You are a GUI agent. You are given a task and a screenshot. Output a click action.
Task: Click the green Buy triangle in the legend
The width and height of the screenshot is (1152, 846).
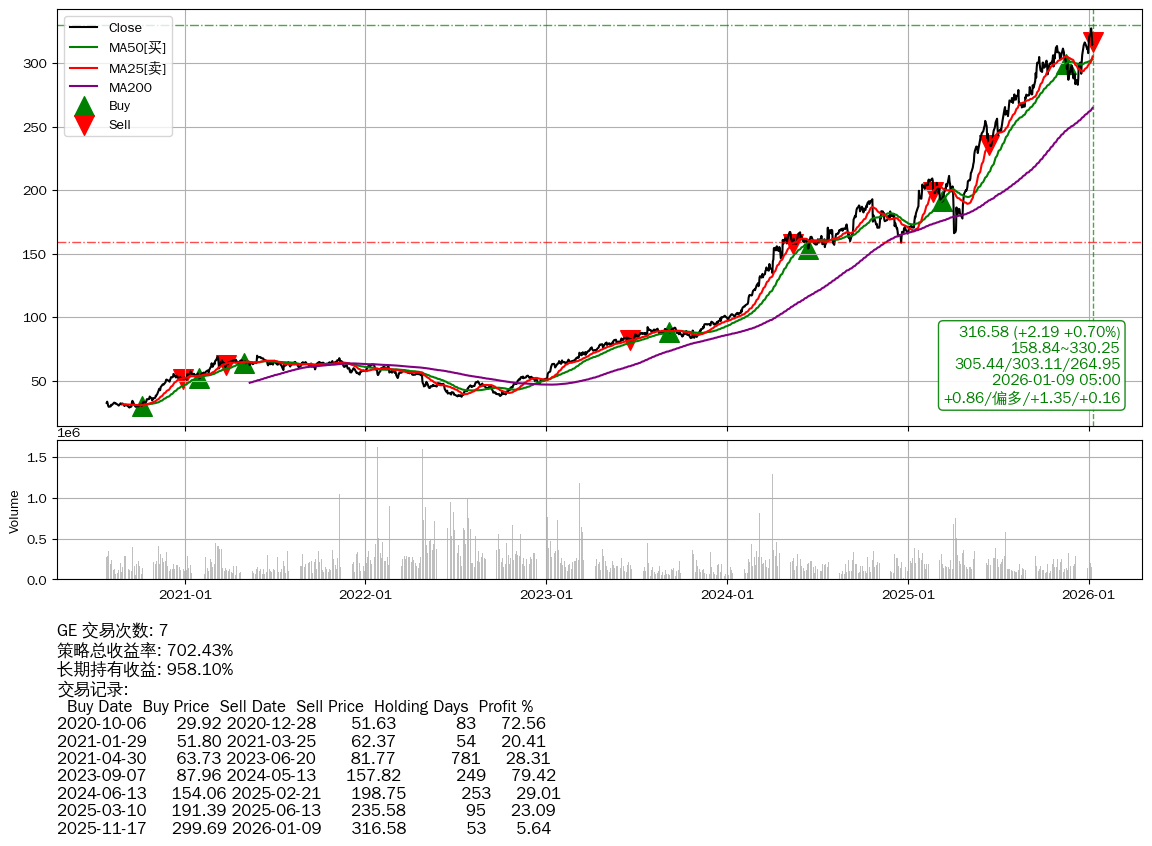tap(85, 107)
